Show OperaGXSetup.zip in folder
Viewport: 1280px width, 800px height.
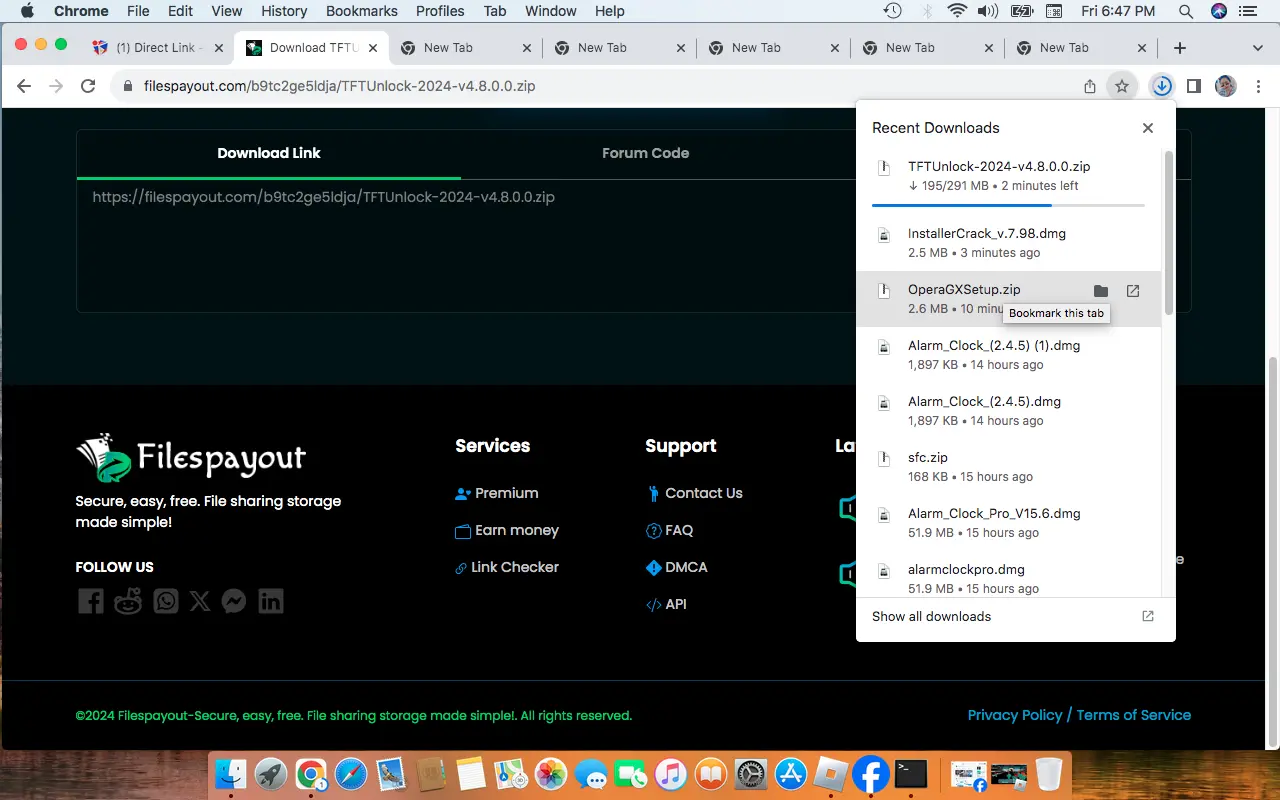tap(1101, 291)
